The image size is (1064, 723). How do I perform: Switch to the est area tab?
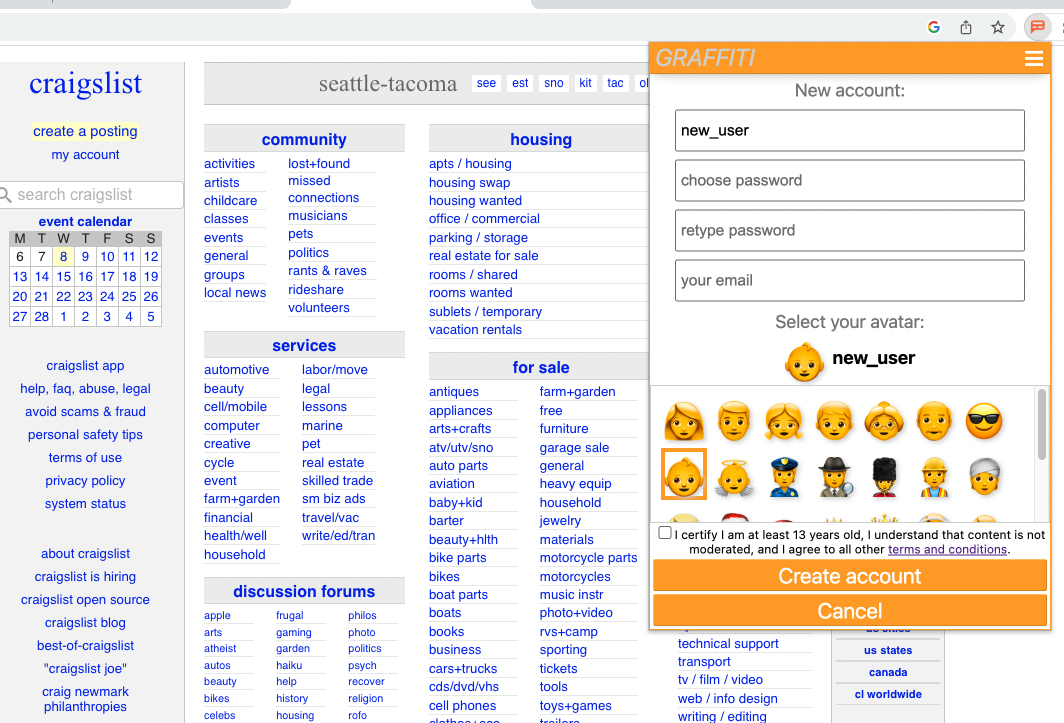coord(520,83)
